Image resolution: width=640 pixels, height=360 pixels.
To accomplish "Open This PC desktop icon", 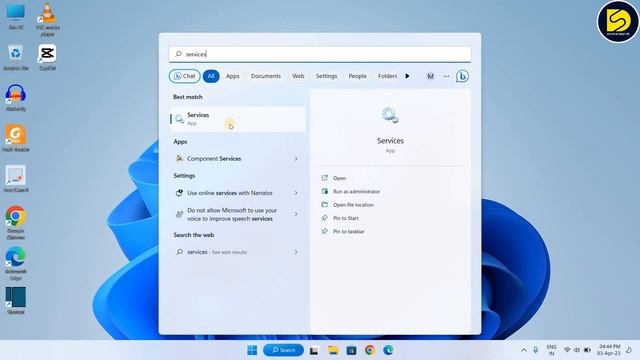I will 16,16.
